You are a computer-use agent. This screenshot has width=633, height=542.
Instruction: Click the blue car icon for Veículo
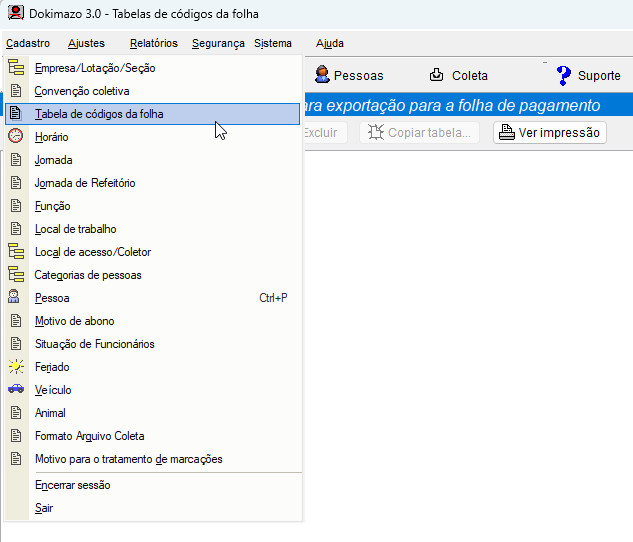(16, 390)
